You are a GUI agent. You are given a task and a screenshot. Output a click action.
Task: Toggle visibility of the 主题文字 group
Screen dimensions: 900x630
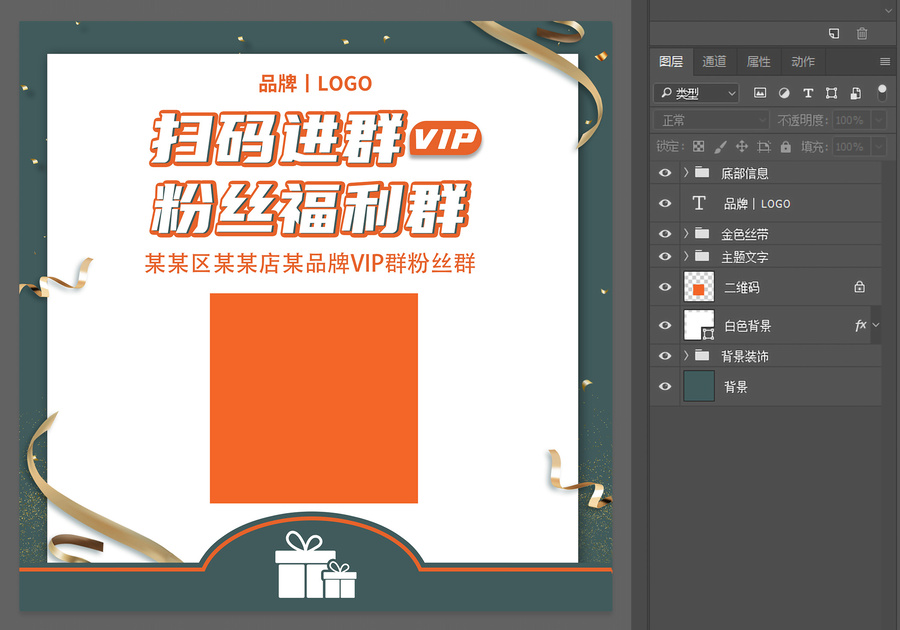665,256
